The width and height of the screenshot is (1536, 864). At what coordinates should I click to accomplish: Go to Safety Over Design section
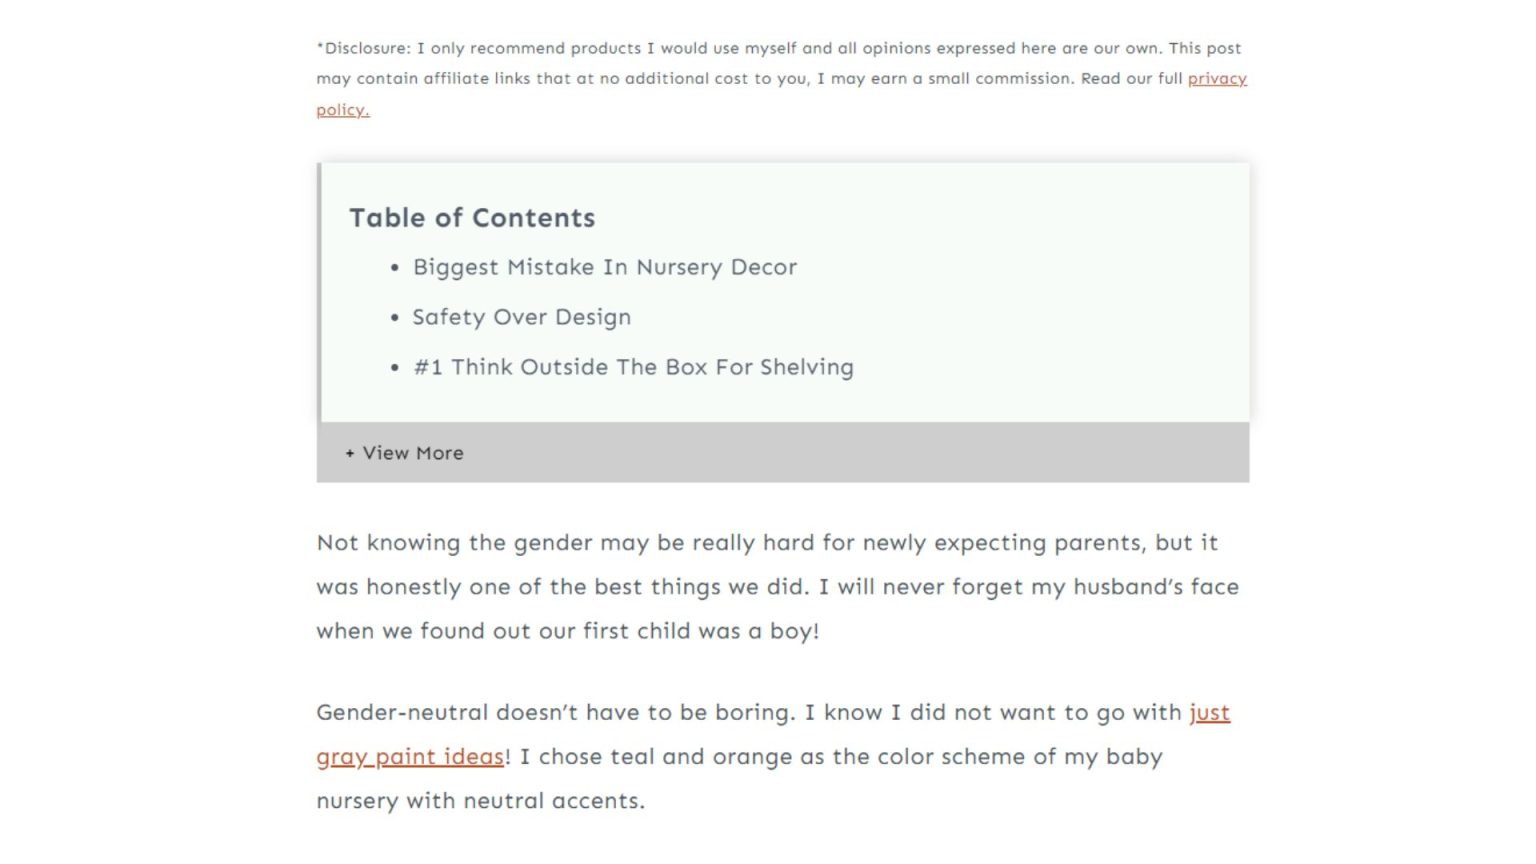click(521, 318)
